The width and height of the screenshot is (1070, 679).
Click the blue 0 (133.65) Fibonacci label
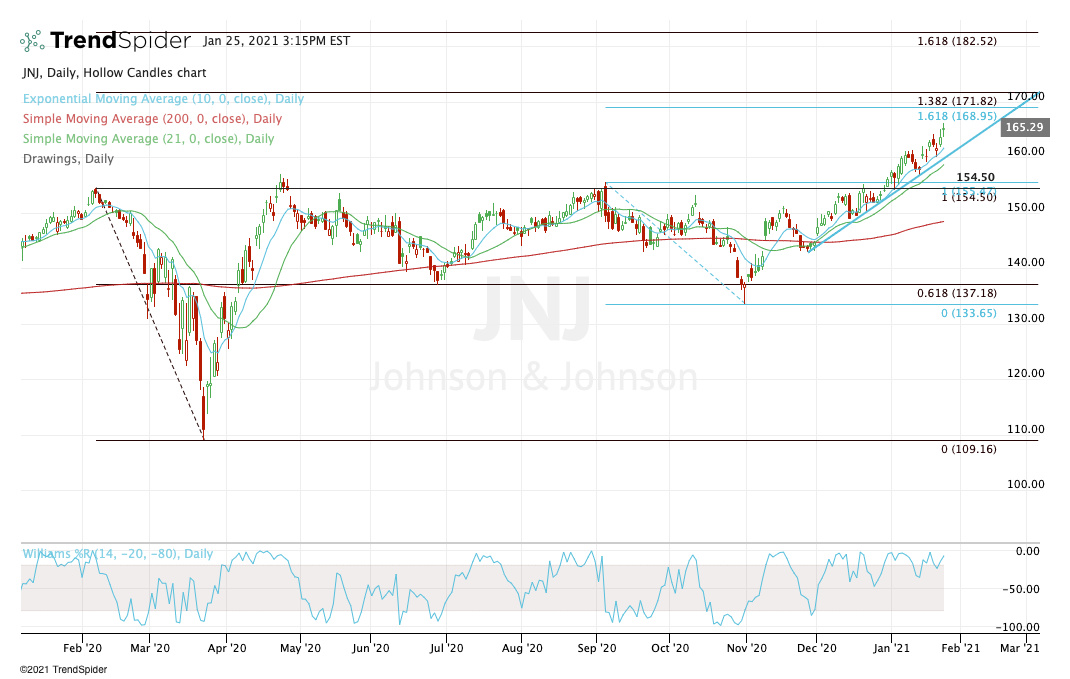click(969, 313)
